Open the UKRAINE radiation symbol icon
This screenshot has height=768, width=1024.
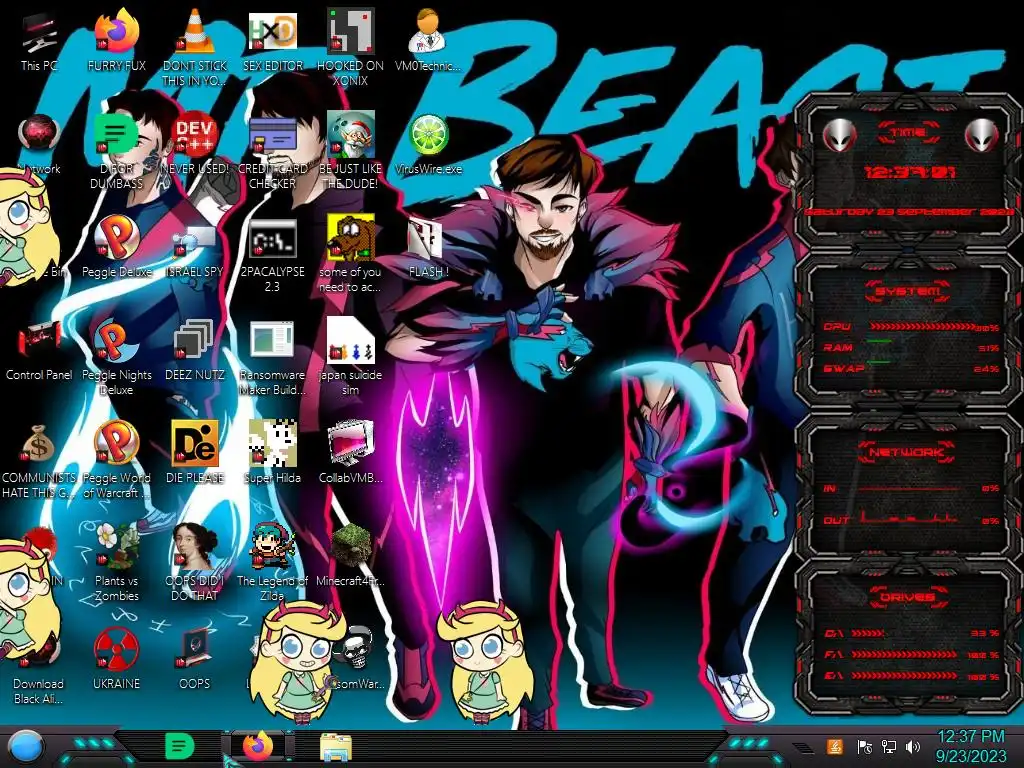[x=116, y=649]
